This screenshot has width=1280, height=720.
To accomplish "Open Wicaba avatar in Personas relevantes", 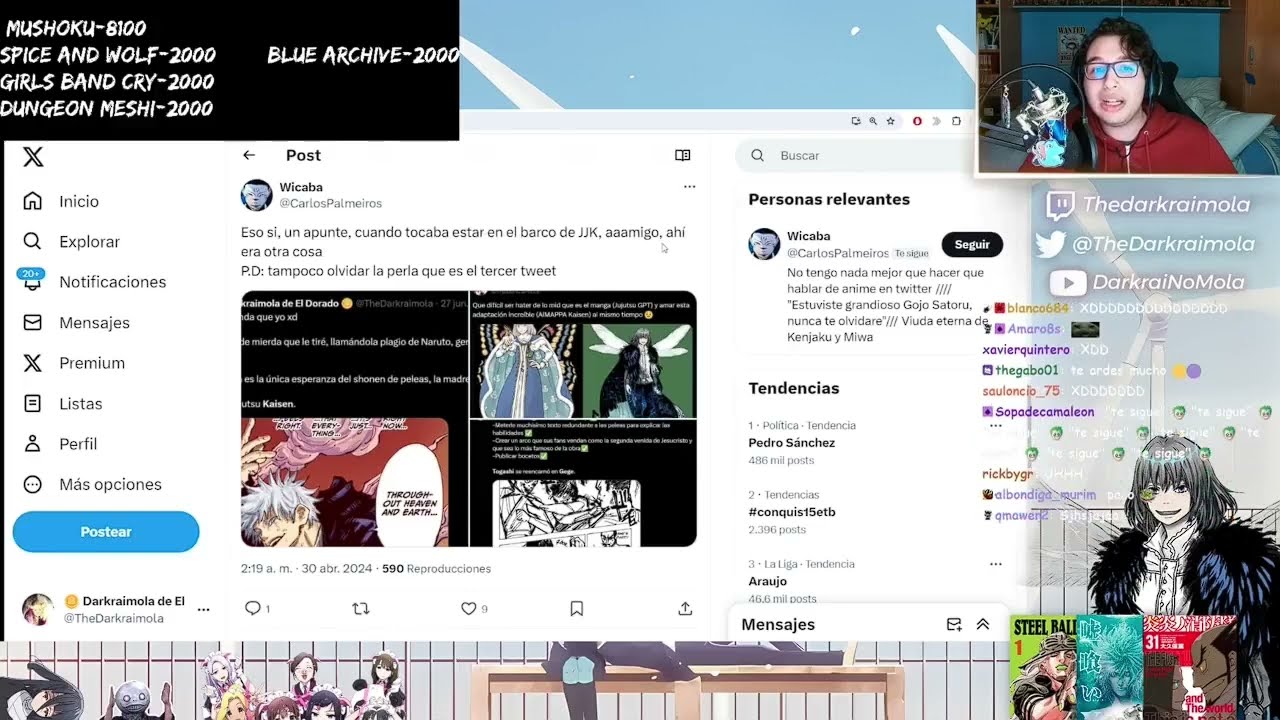I will [x=765, y=244].
